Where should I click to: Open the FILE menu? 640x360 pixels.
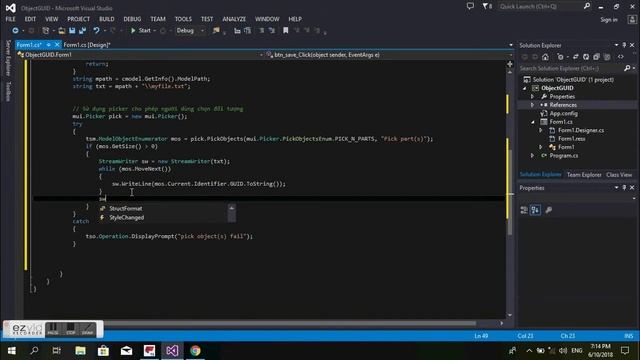click(10, 19)
